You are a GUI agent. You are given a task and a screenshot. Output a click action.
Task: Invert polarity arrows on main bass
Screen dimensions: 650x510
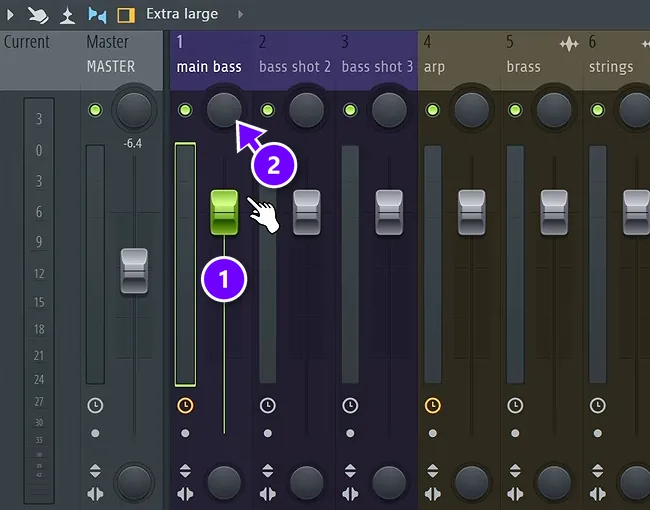(x=185, y=471)
